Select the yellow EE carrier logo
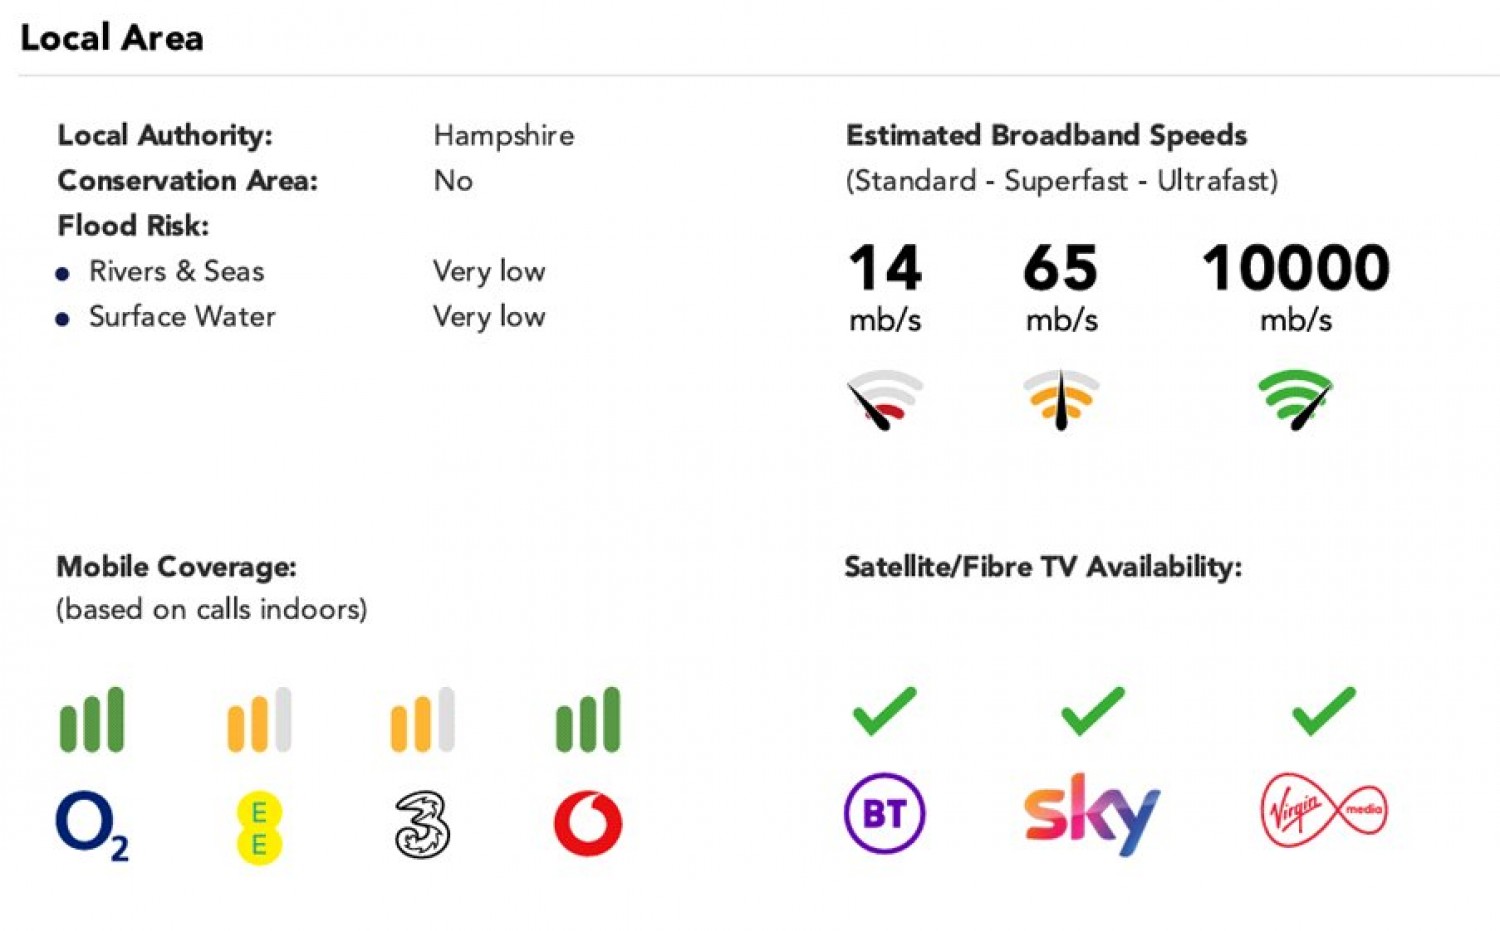This screenshot has height=931, width=1500. [x=259, y=827]
